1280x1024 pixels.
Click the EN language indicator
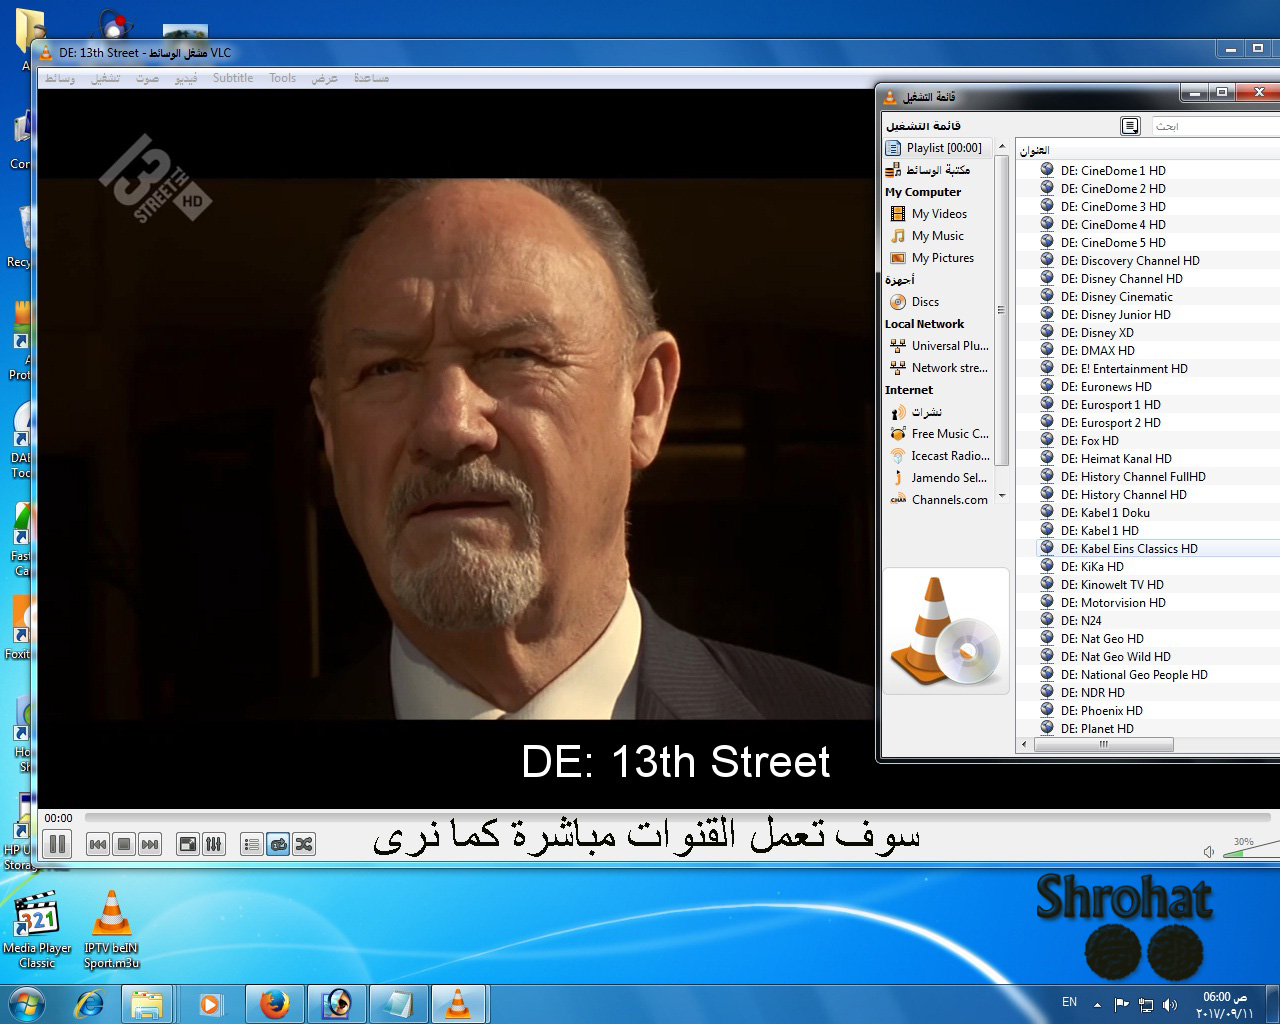tap(1069, 1002)
